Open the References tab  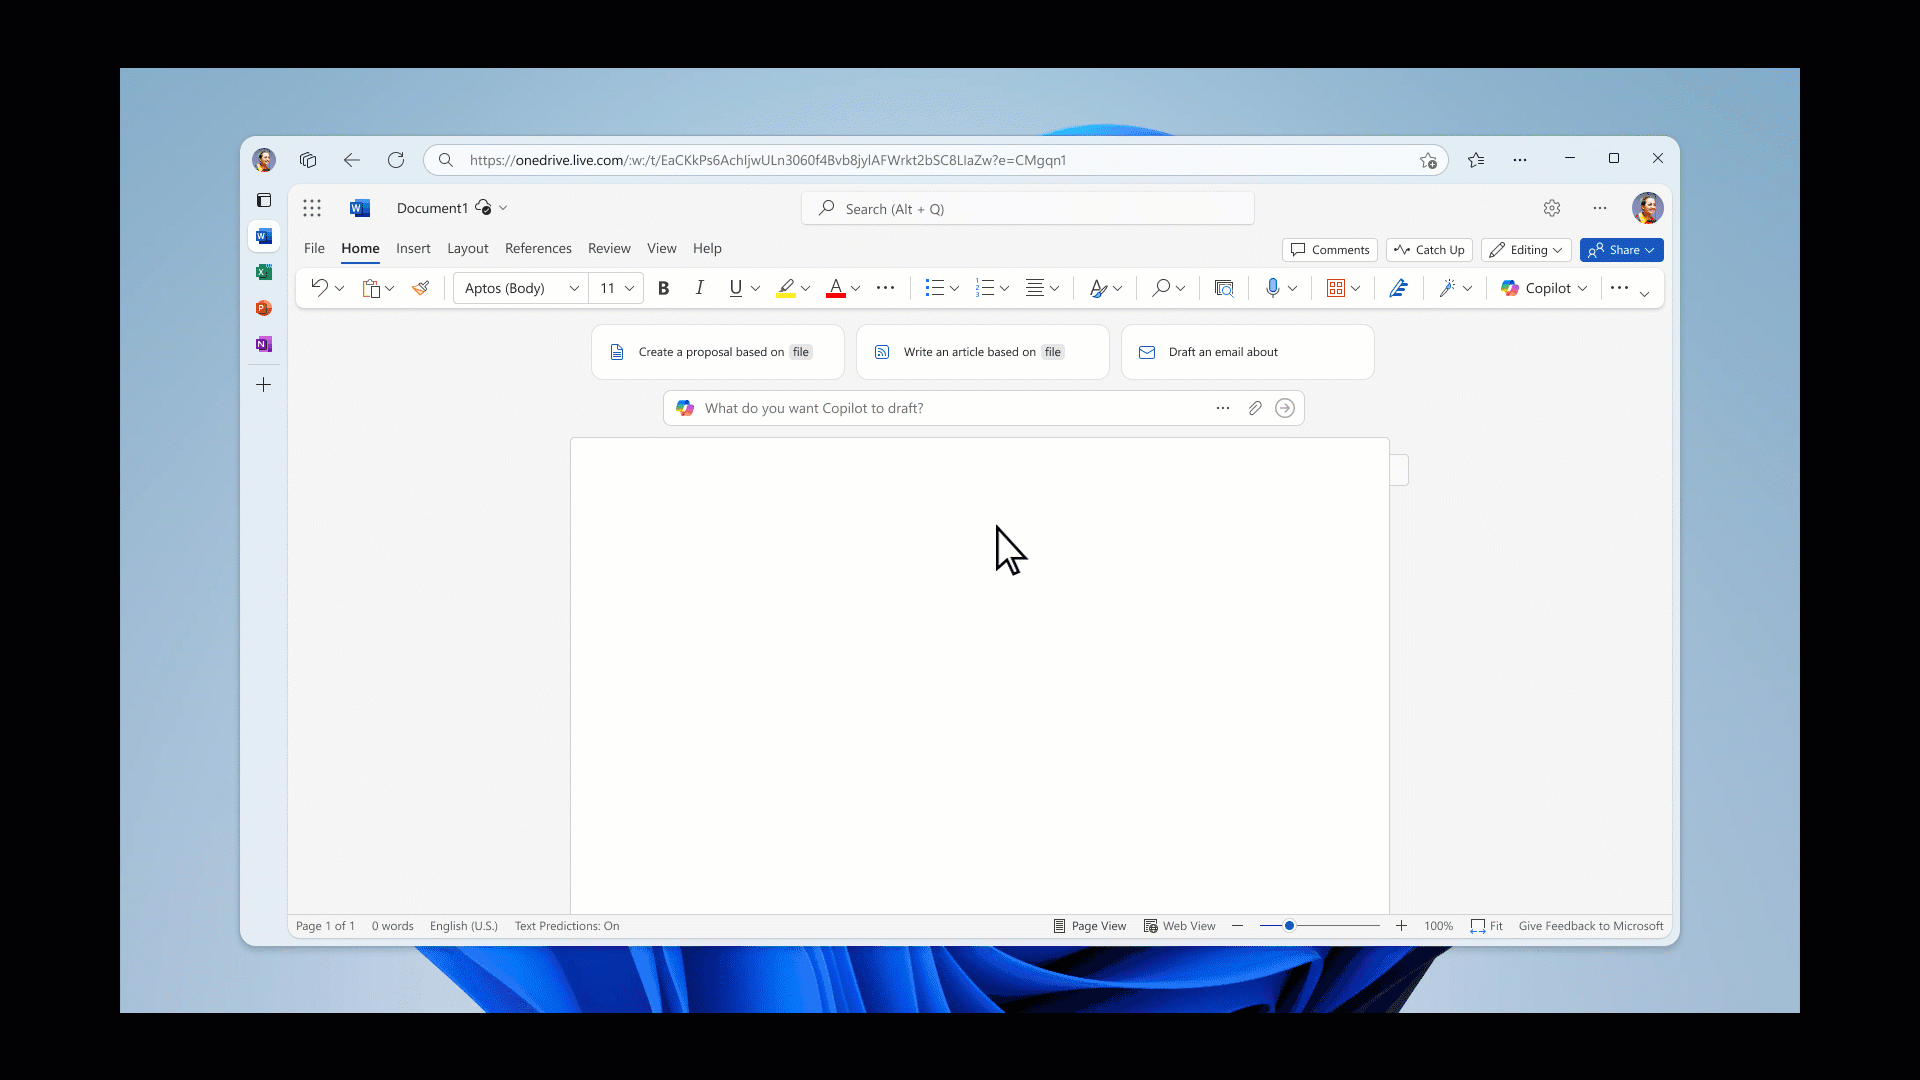point(538,248)
